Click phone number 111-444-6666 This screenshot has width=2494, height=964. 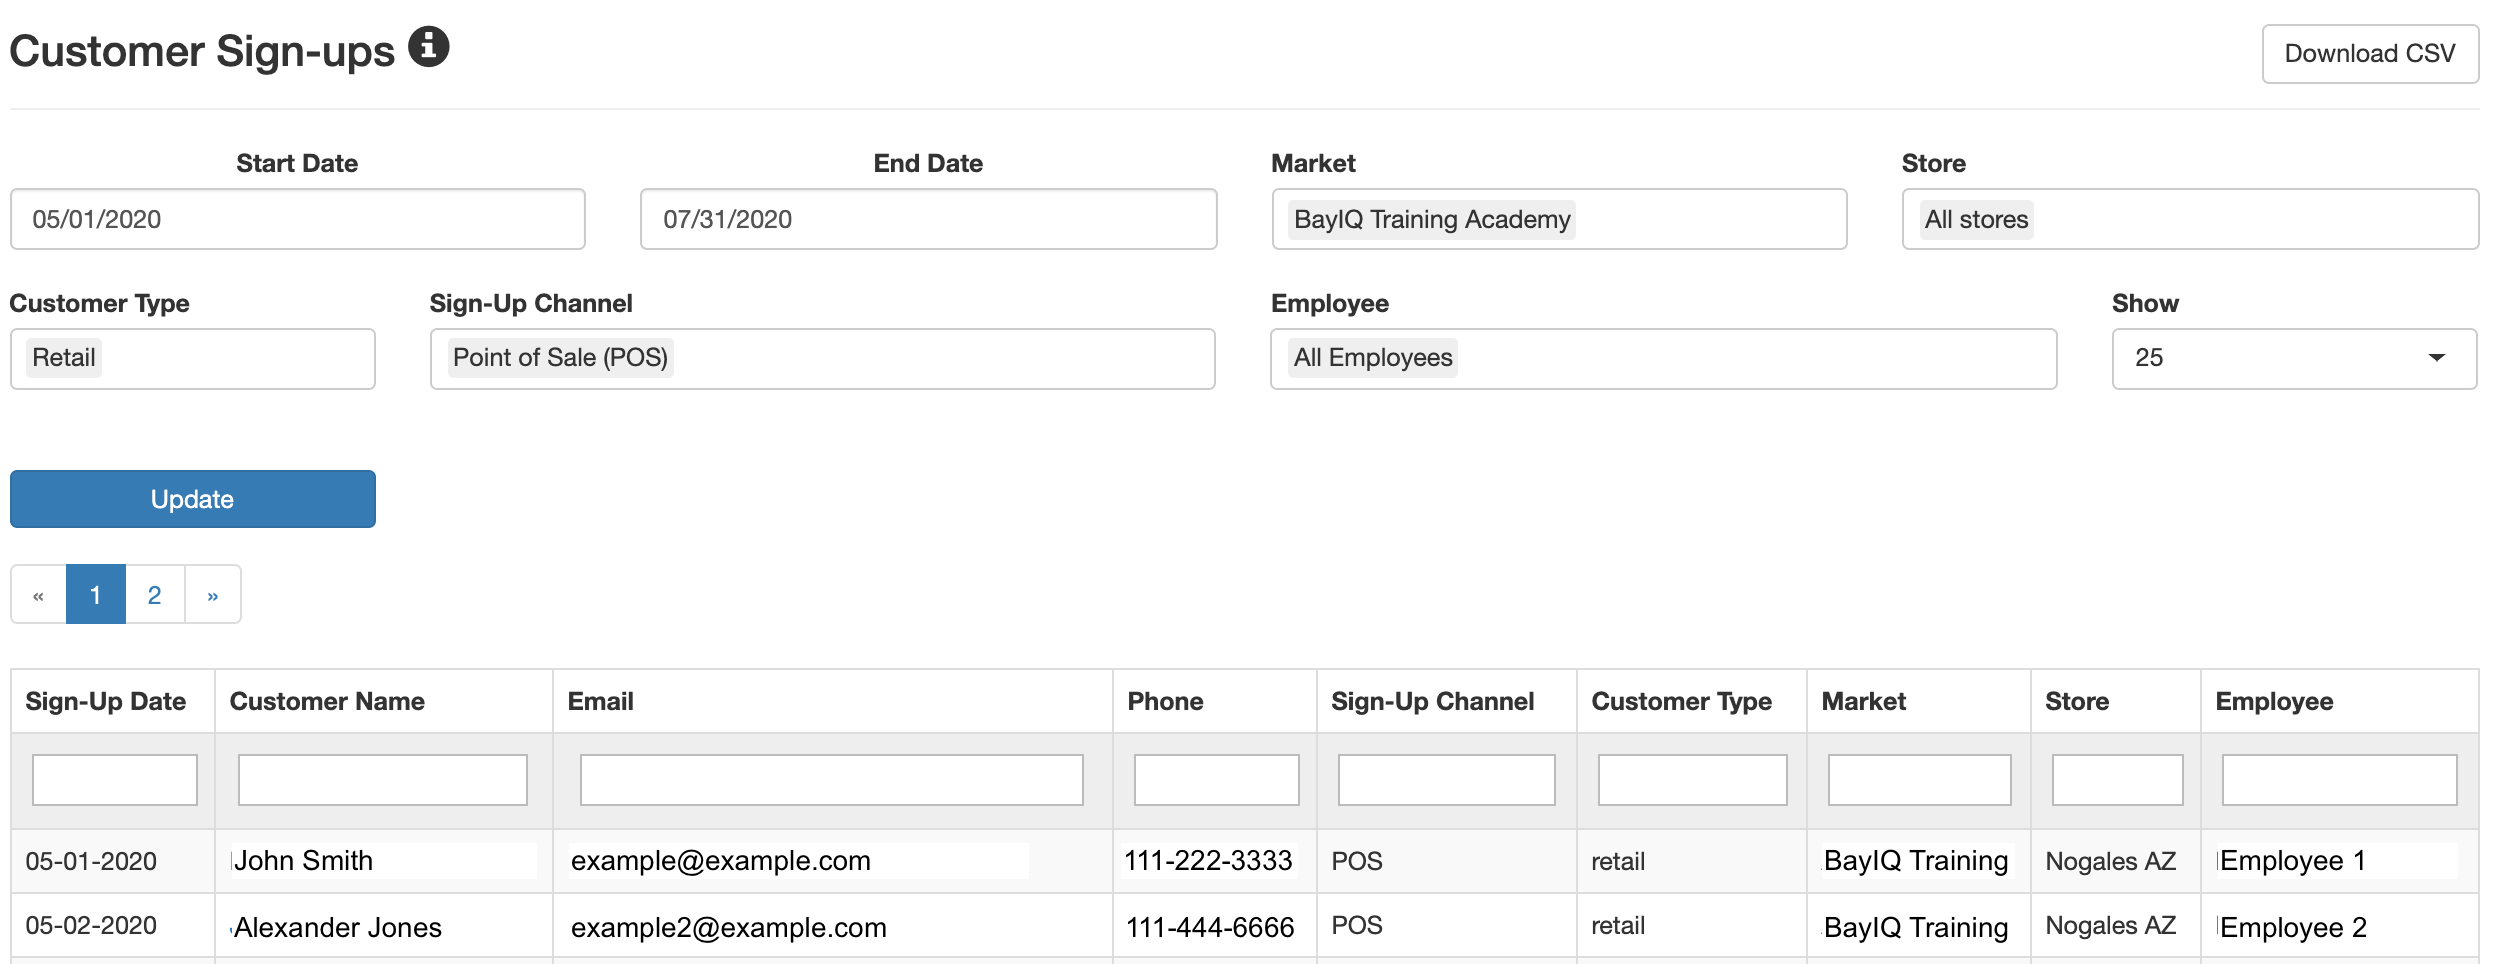pyautogui.click(x=1210, y=928)
